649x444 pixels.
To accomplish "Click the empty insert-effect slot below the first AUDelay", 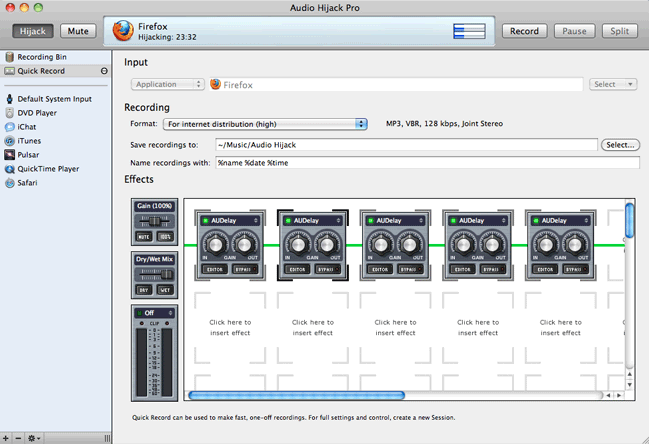I will (230, 327).
